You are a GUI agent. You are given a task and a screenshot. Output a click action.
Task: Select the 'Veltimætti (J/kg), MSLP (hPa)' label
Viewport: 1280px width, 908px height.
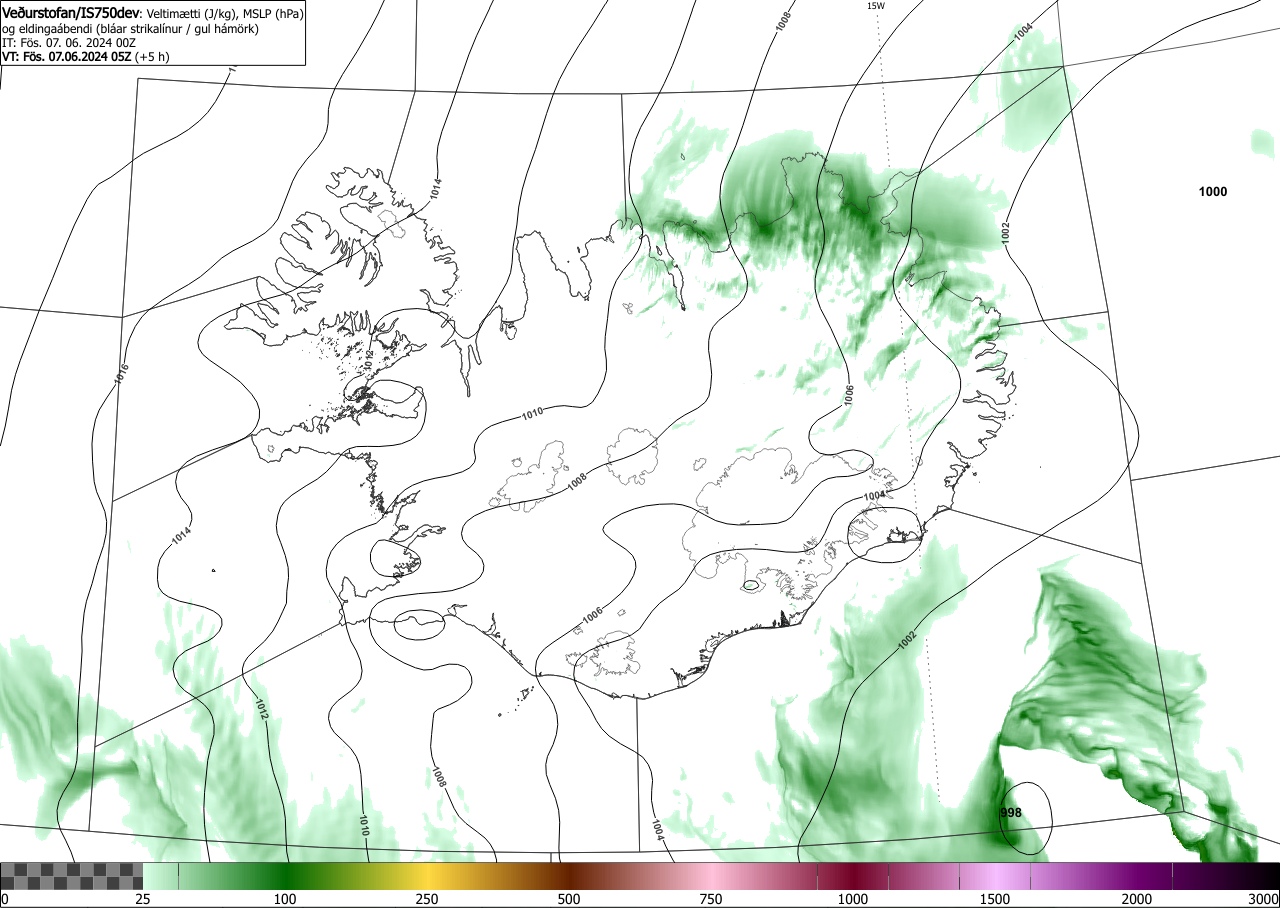pyautogui.click(x=223, y=14)
